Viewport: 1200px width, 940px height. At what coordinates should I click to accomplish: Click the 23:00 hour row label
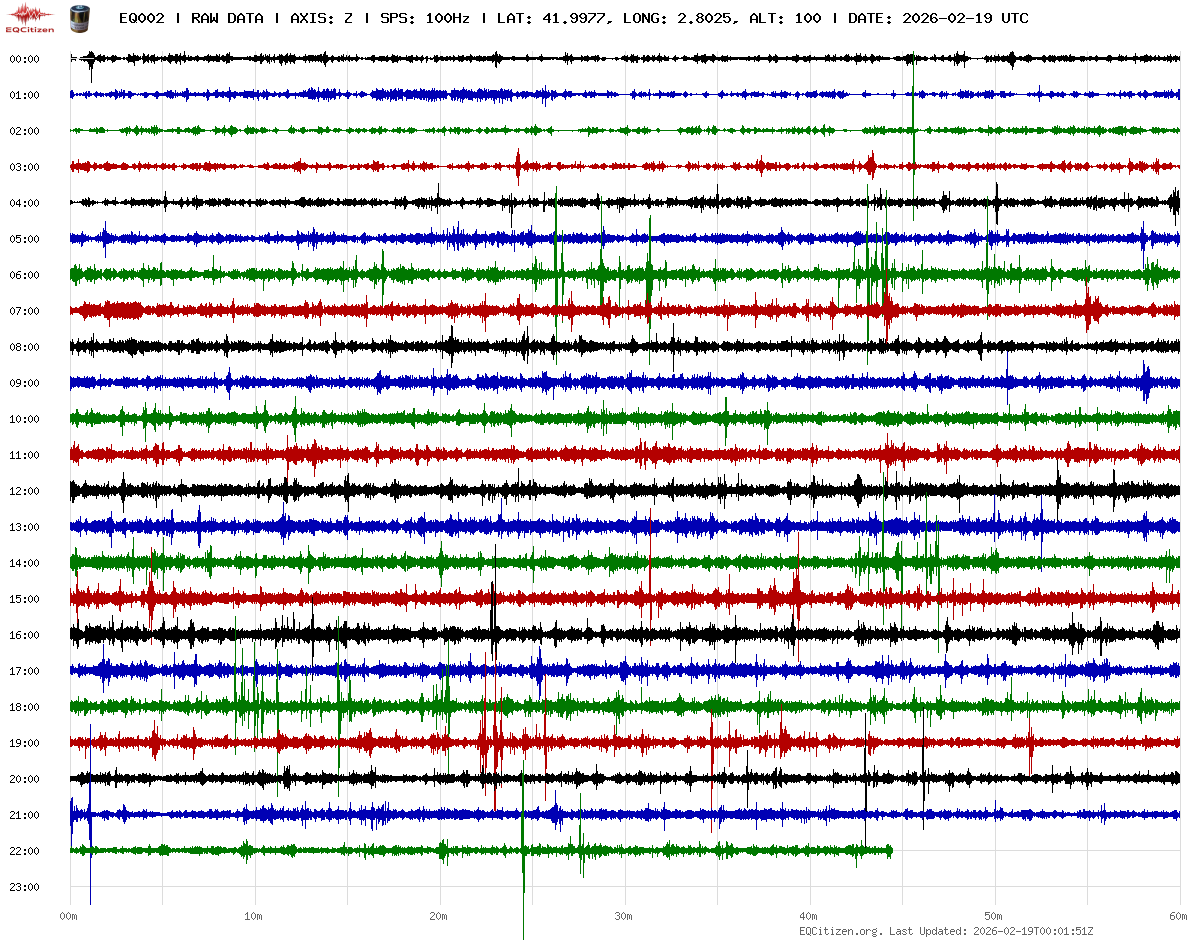tap(24, 887)
